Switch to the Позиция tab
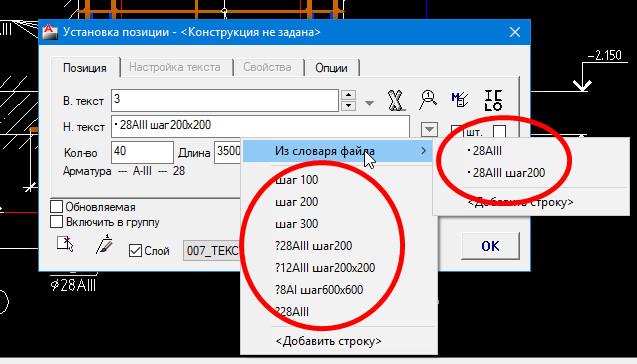Screen dimensions: 637x364 click(x=85, y=67)
